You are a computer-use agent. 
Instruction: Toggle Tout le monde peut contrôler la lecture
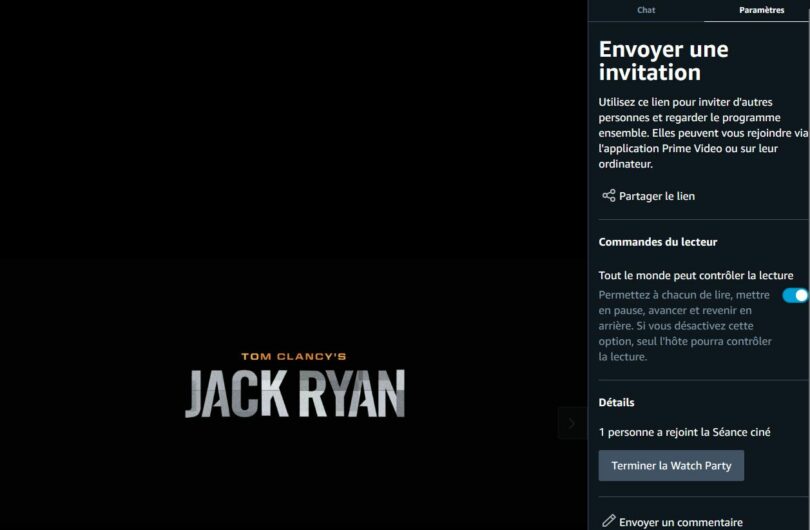(x=795, y=295)
